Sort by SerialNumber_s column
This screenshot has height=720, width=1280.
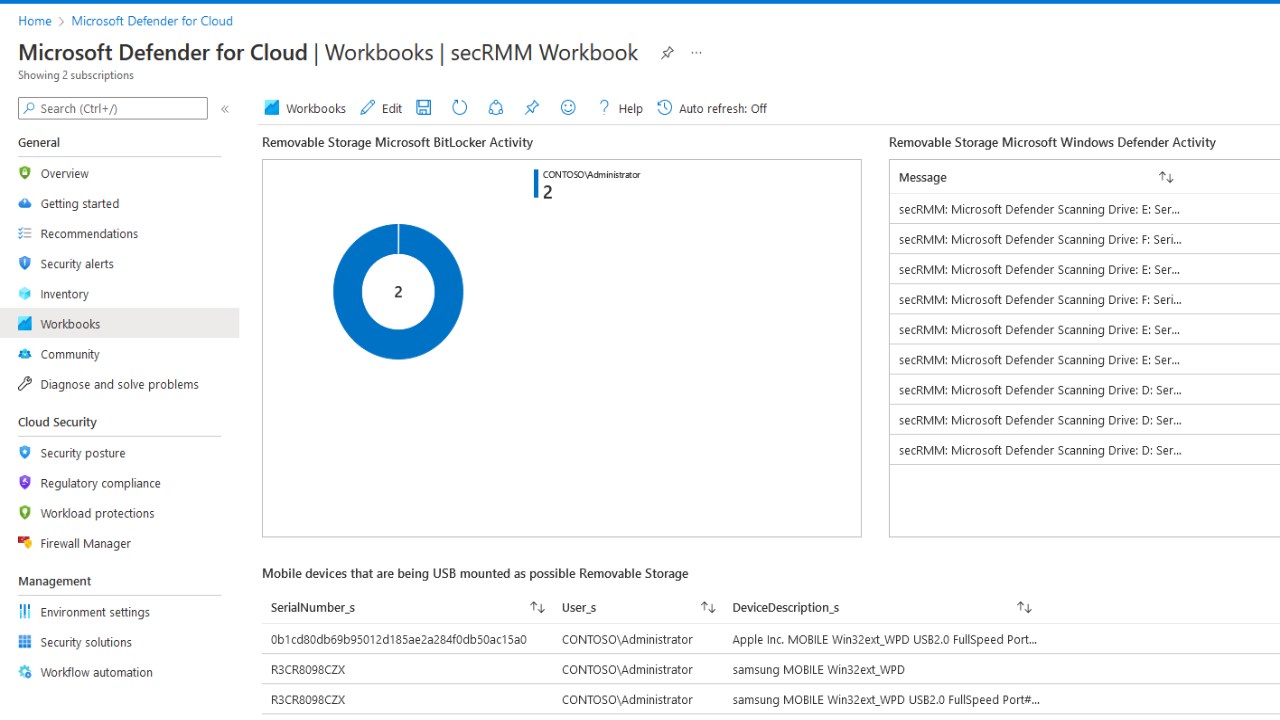(537, 607)
